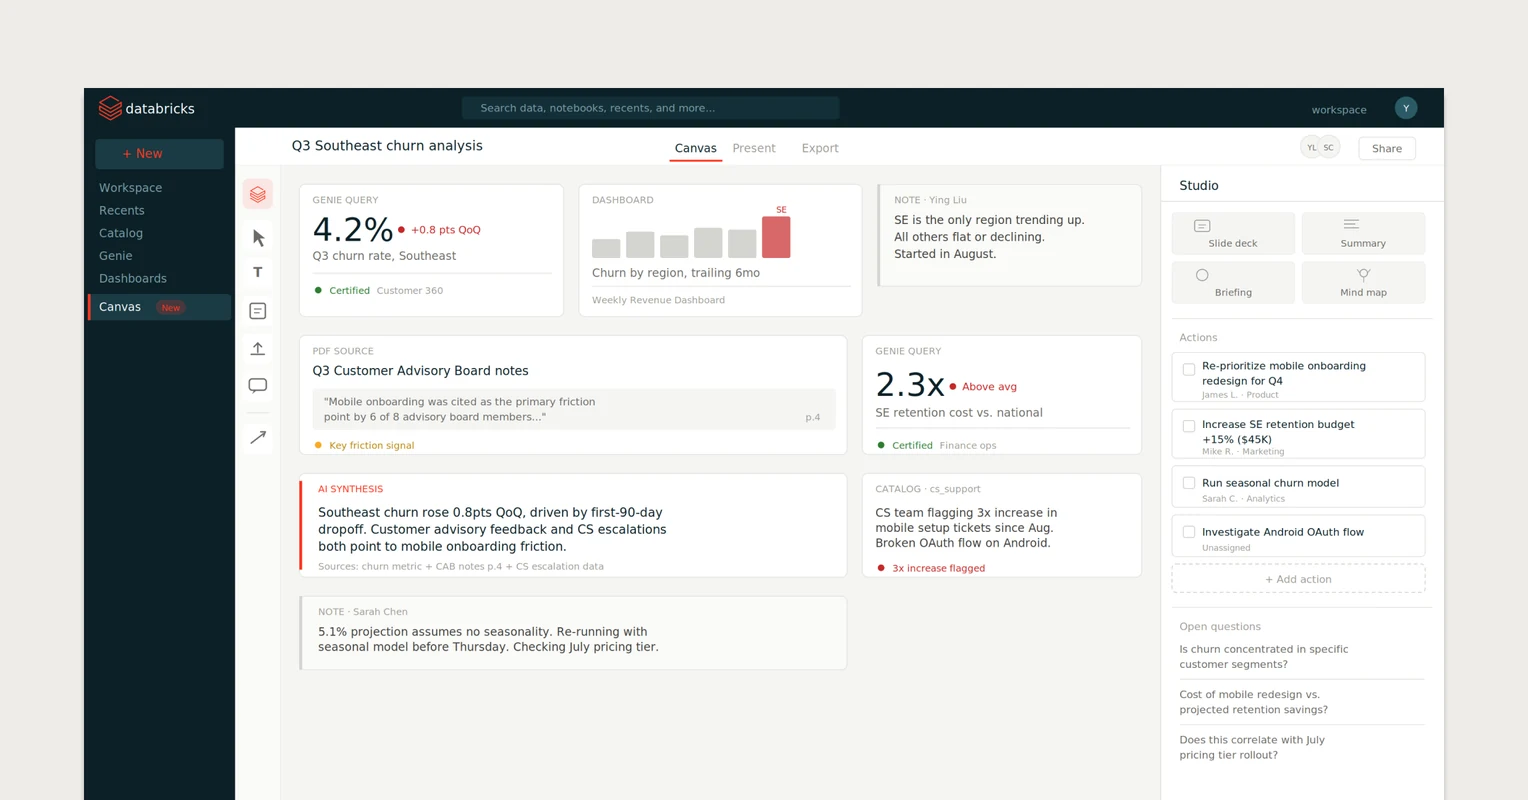Click the 4.2% churn rate value
This screenshot has height=800, width=1528.
352,230
